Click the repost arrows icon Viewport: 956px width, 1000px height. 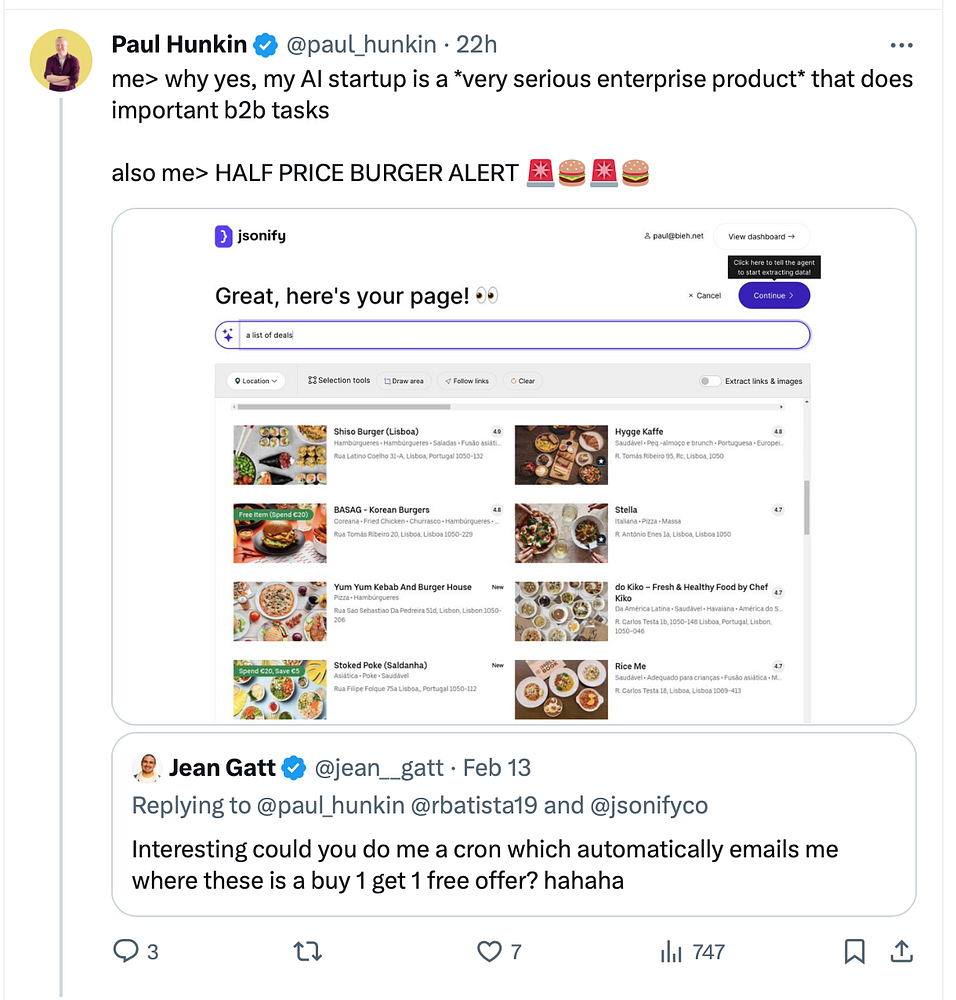tap(308, 951)
